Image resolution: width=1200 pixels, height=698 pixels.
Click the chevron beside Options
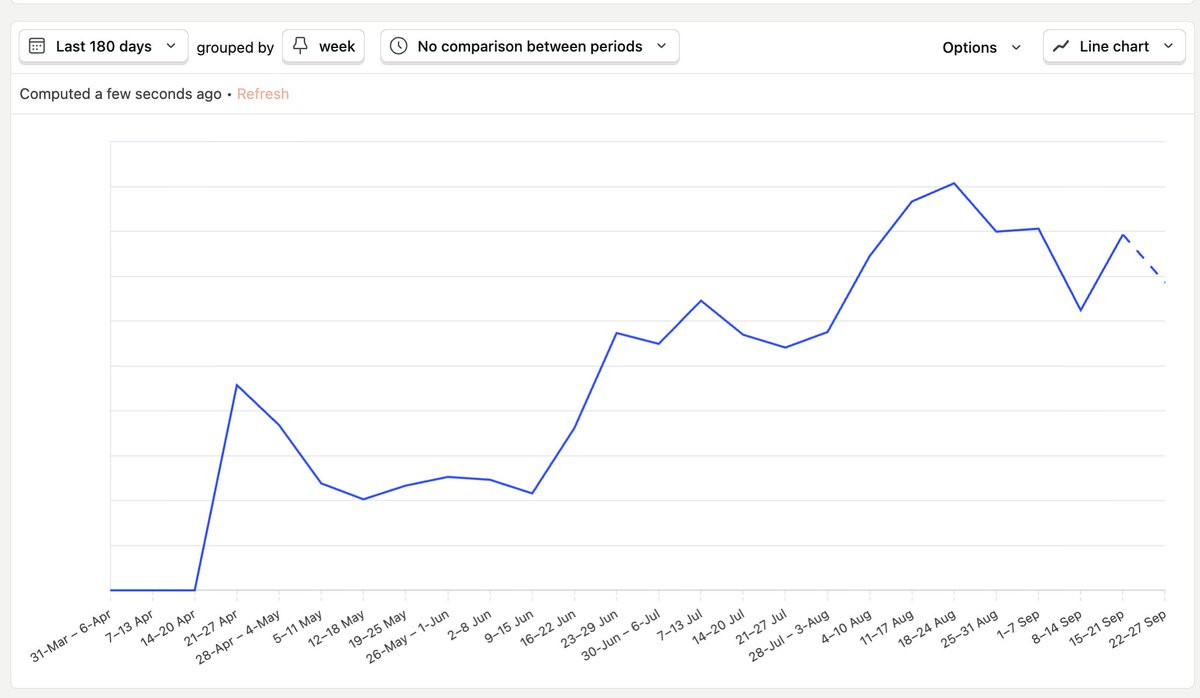coord(1016,47)
